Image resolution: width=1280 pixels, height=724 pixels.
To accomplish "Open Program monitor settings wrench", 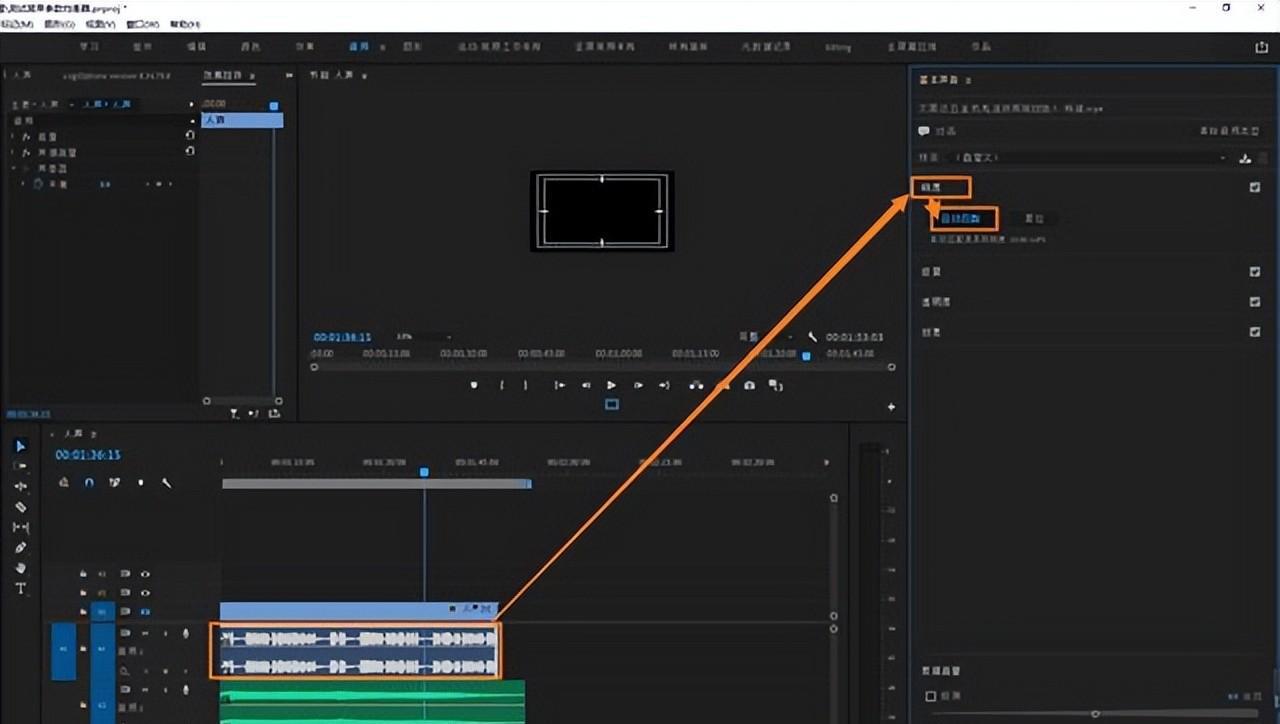I will (x=813, y=337).
